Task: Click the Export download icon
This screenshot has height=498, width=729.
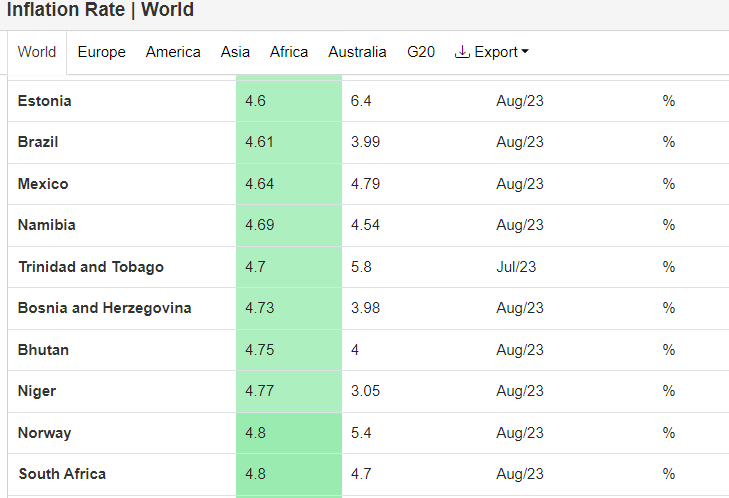Action: 462,52
